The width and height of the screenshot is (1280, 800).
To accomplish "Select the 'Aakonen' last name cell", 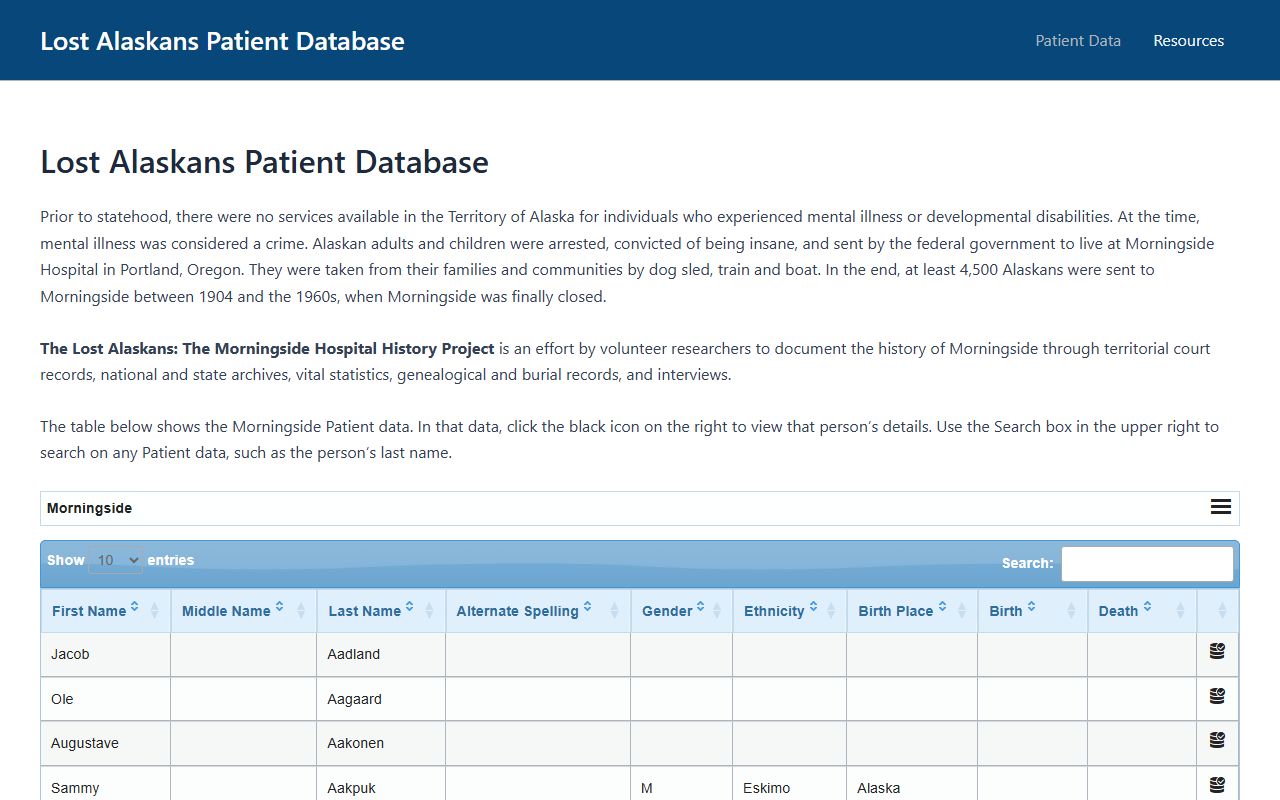I will pyautogui.click(x=381, y=743).
